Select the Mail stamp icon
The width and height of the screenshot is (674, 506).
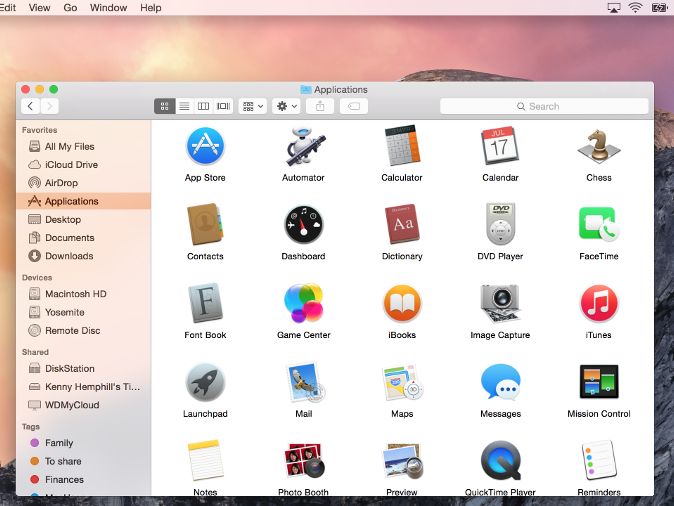click(305, 382)
